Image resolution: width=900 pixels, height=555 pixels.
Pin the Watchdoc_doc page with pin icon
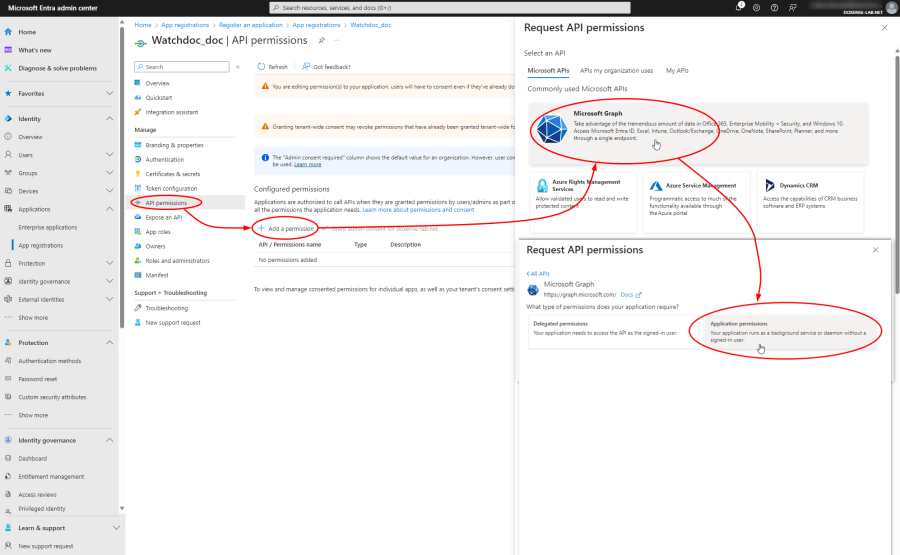coord(321,40)
